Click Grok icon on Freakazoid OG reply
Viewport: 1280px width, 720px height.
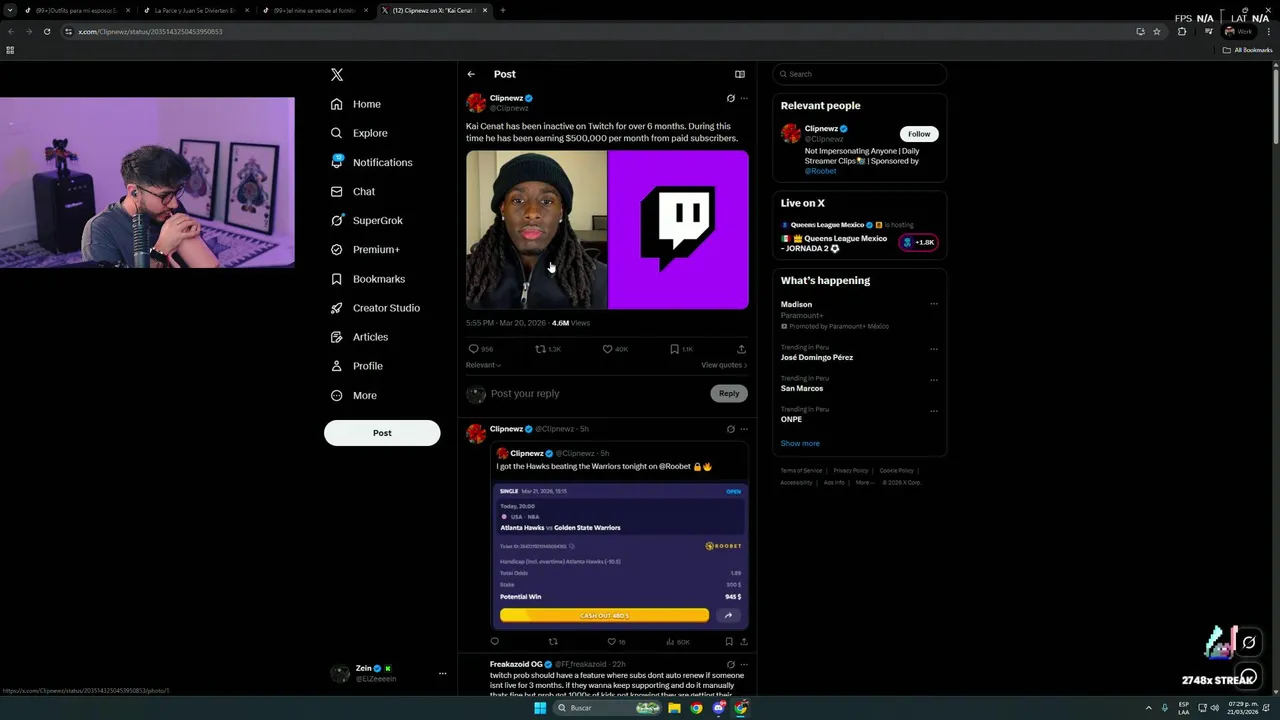tap(730, 664)
